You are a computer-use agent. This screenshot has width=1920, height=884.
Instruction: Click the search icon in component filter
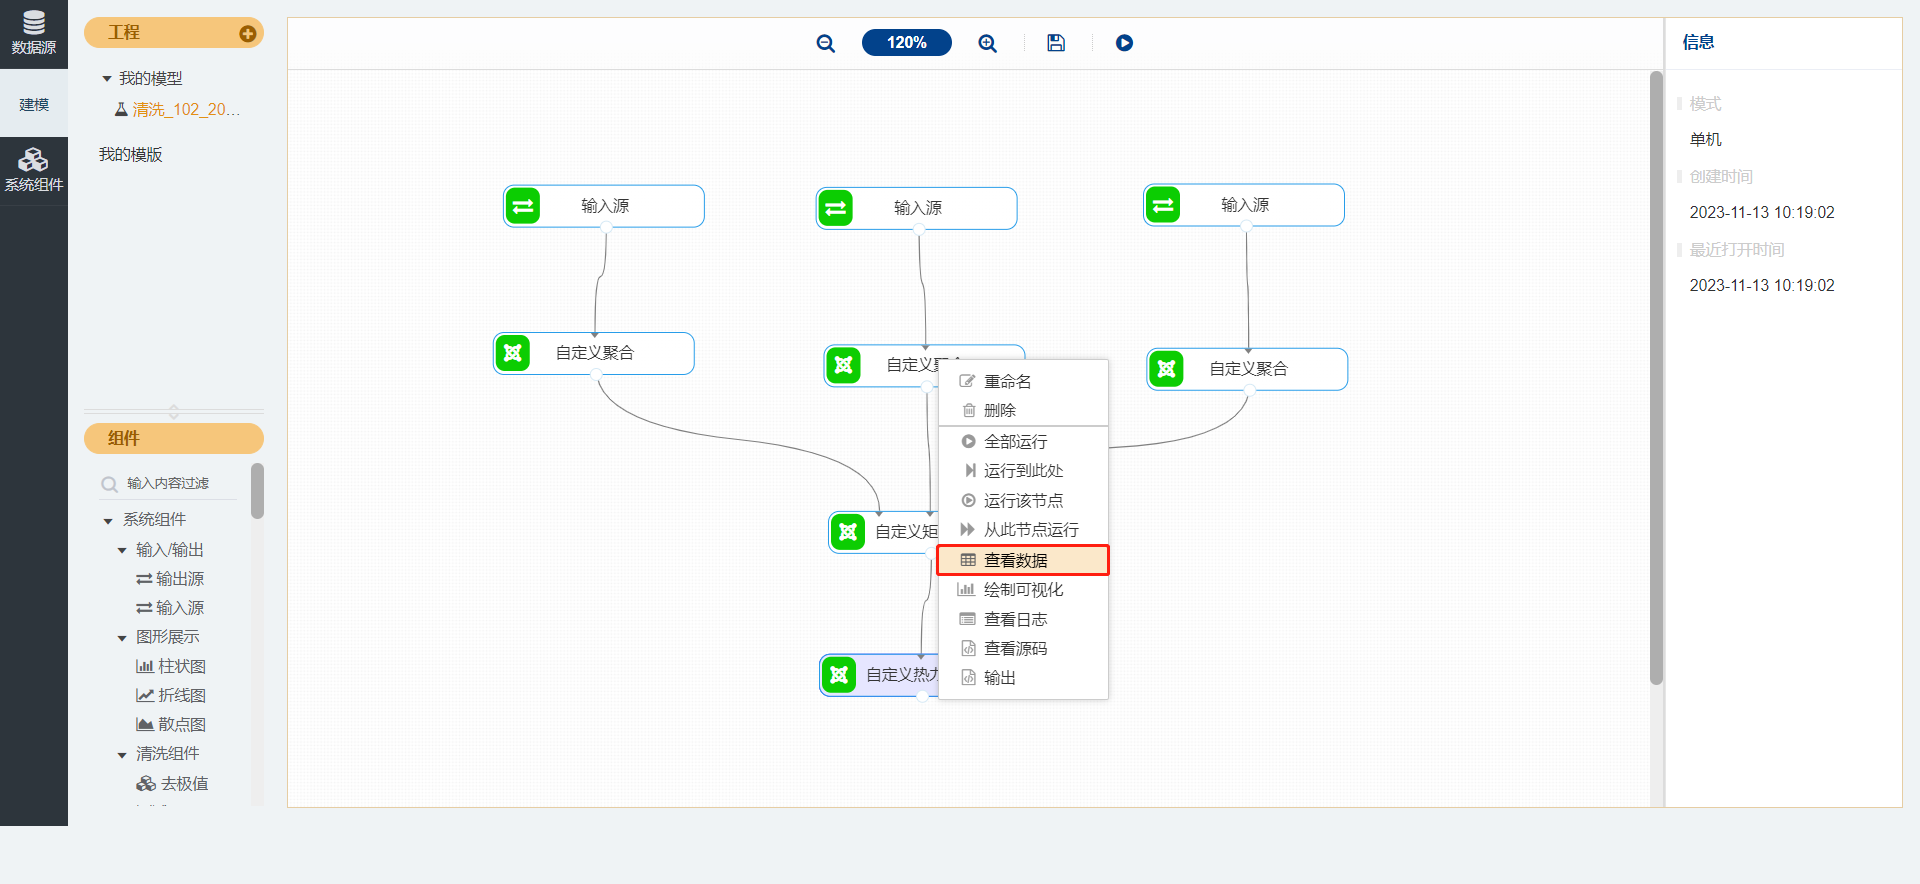point(109,485)
